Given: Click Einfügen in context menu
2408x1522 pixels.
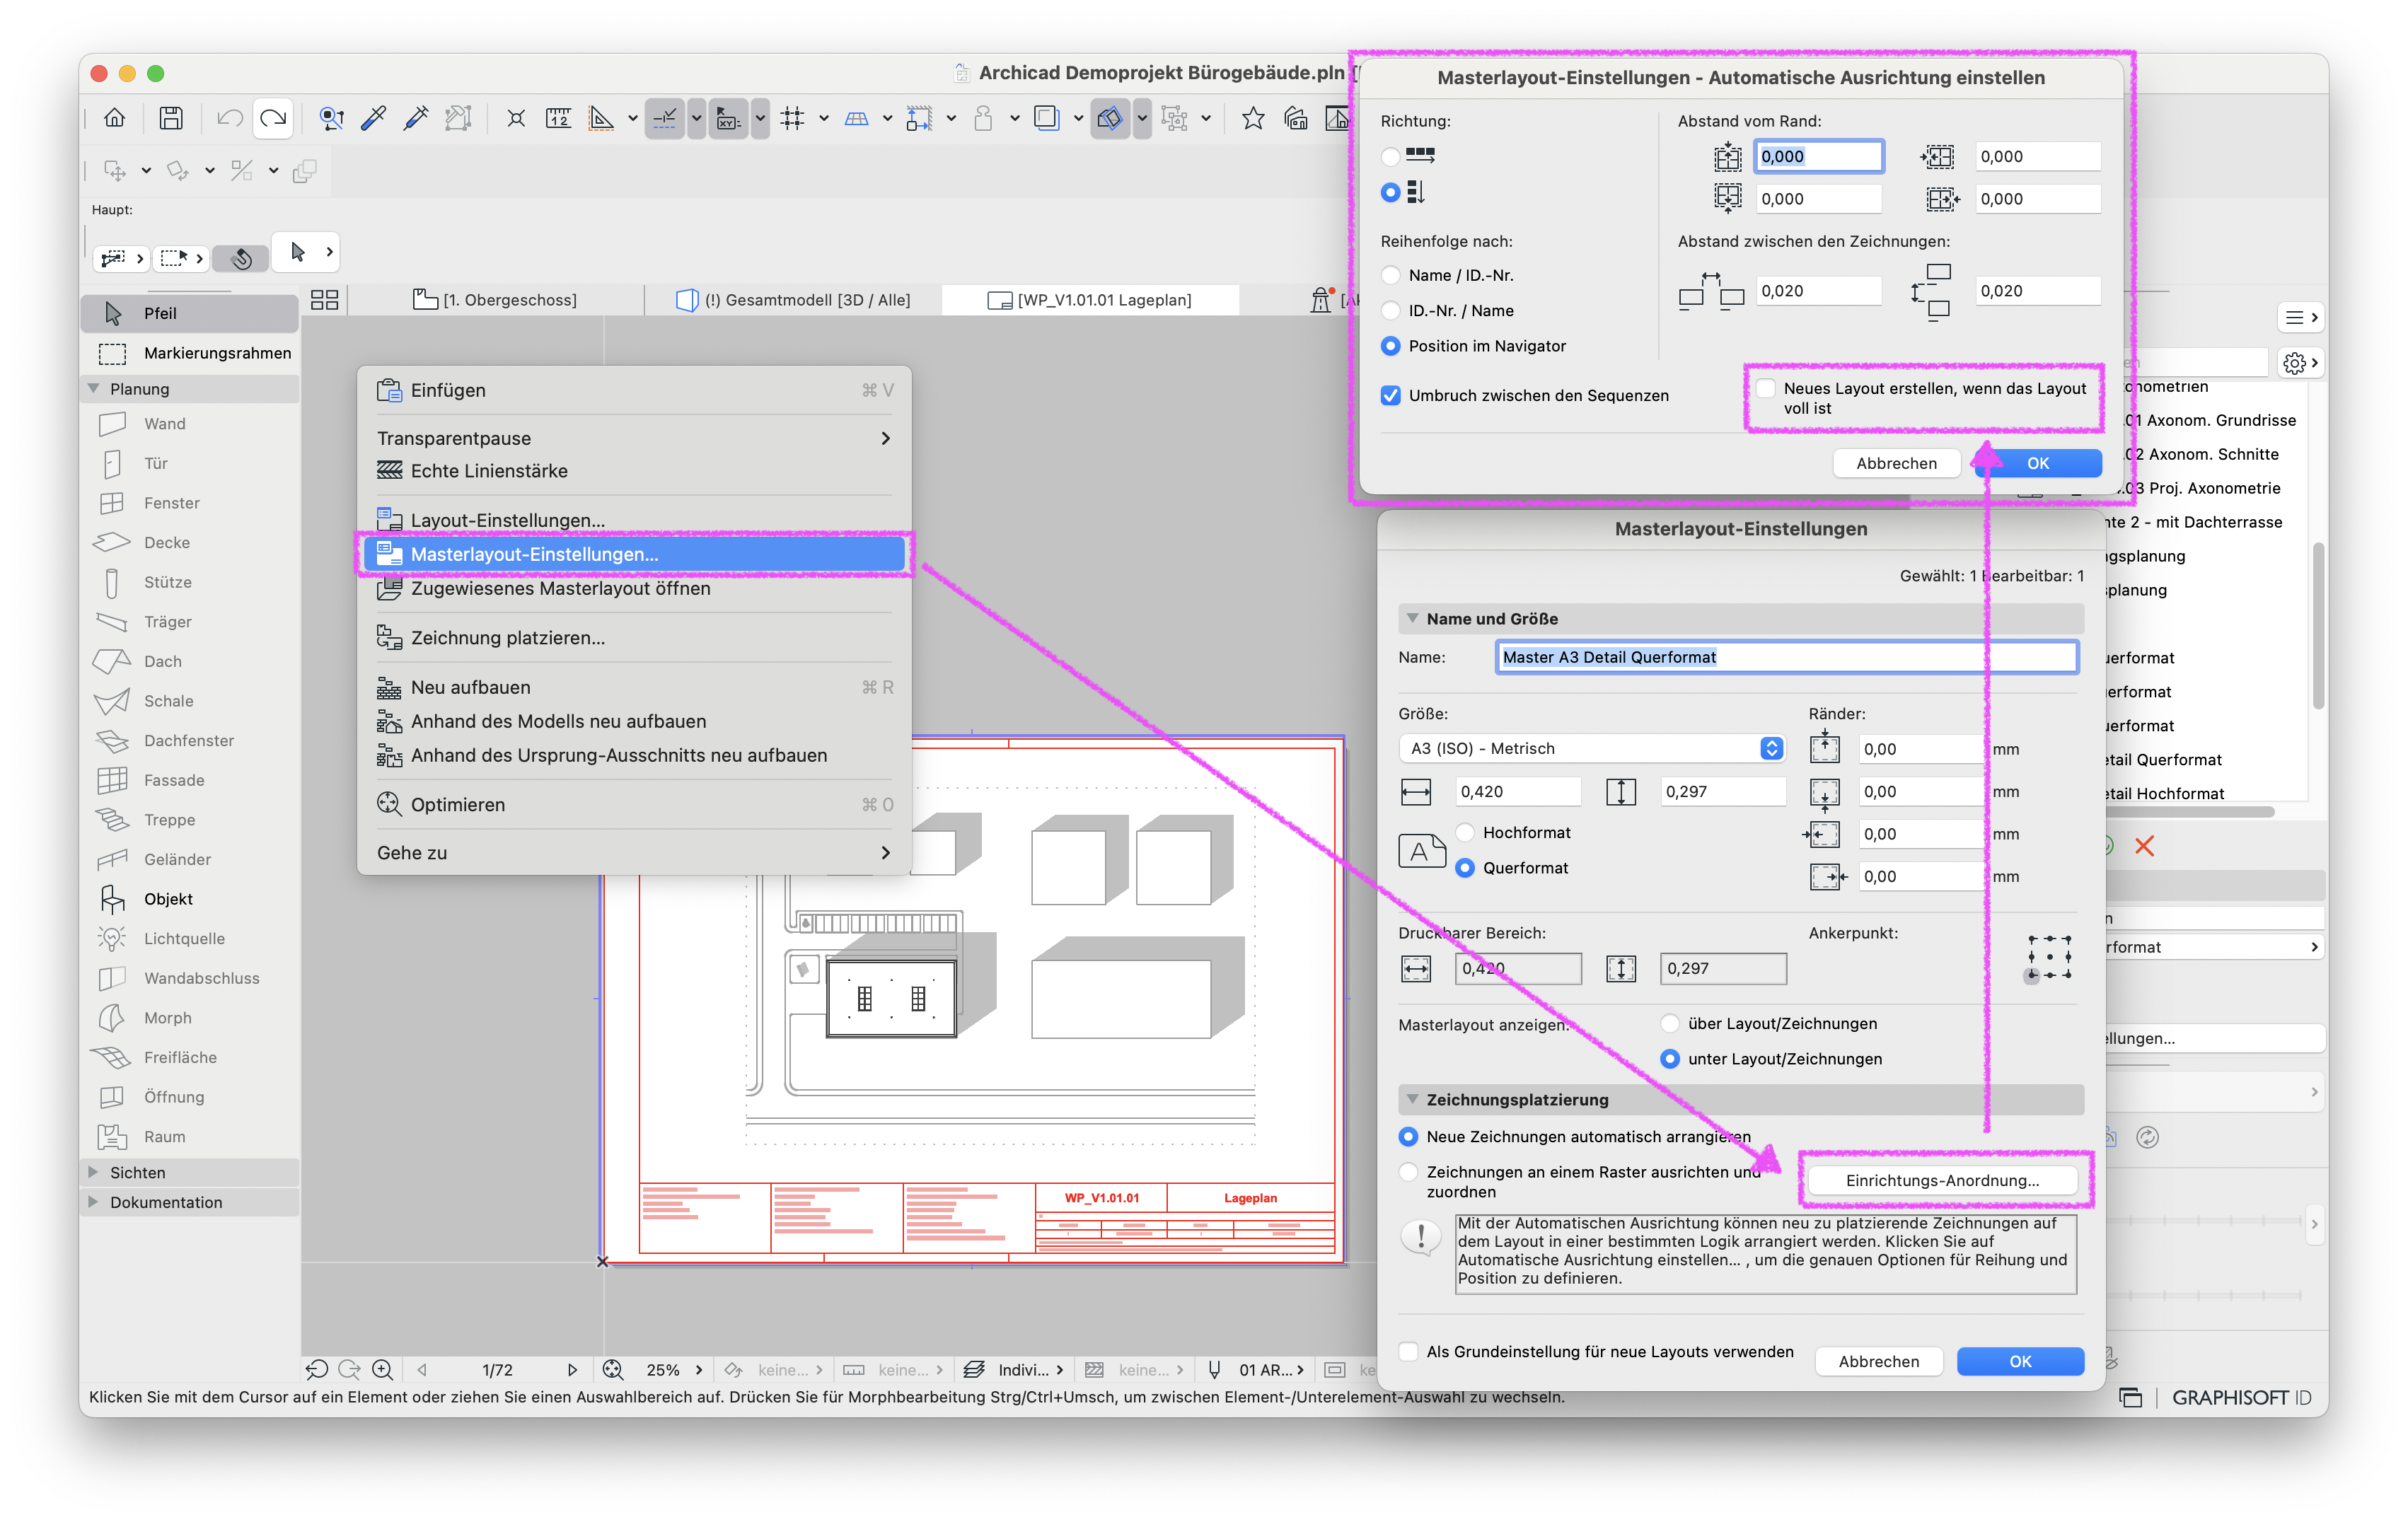Looking at the screenshot, I should pyautogui.click(x=634, y=390).
